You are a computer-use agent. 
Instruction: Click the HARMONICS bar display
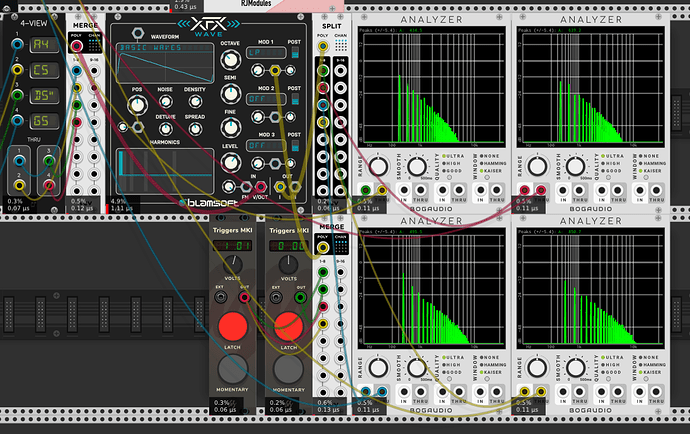pos(165,171)
